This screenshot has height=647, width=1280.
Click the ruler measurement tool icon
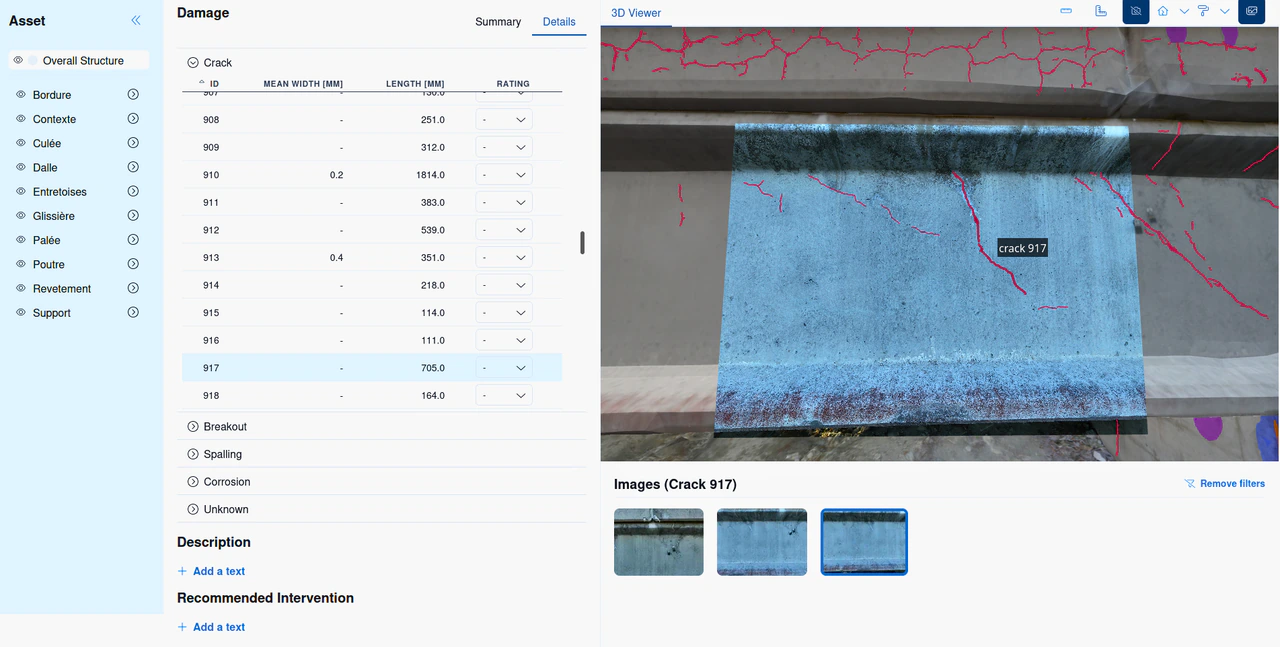(1101, 11)
